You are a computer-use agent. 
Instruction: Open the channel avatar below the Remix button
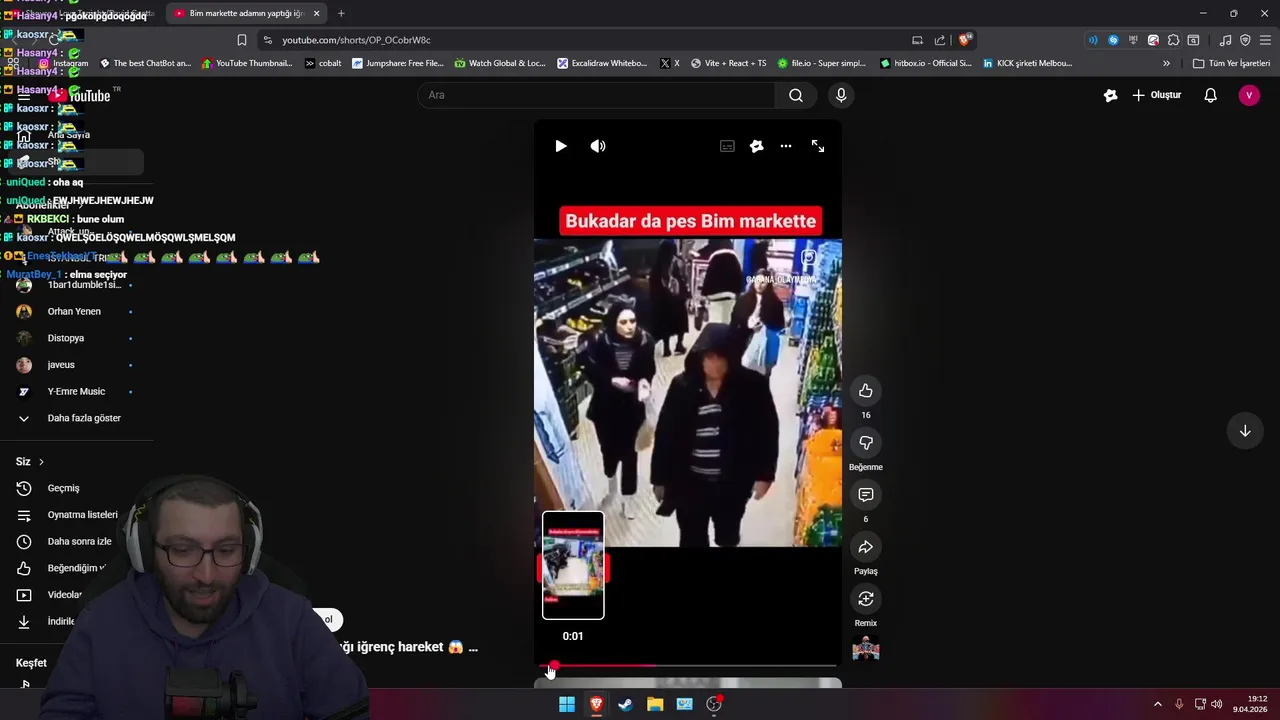click(866, 649)
